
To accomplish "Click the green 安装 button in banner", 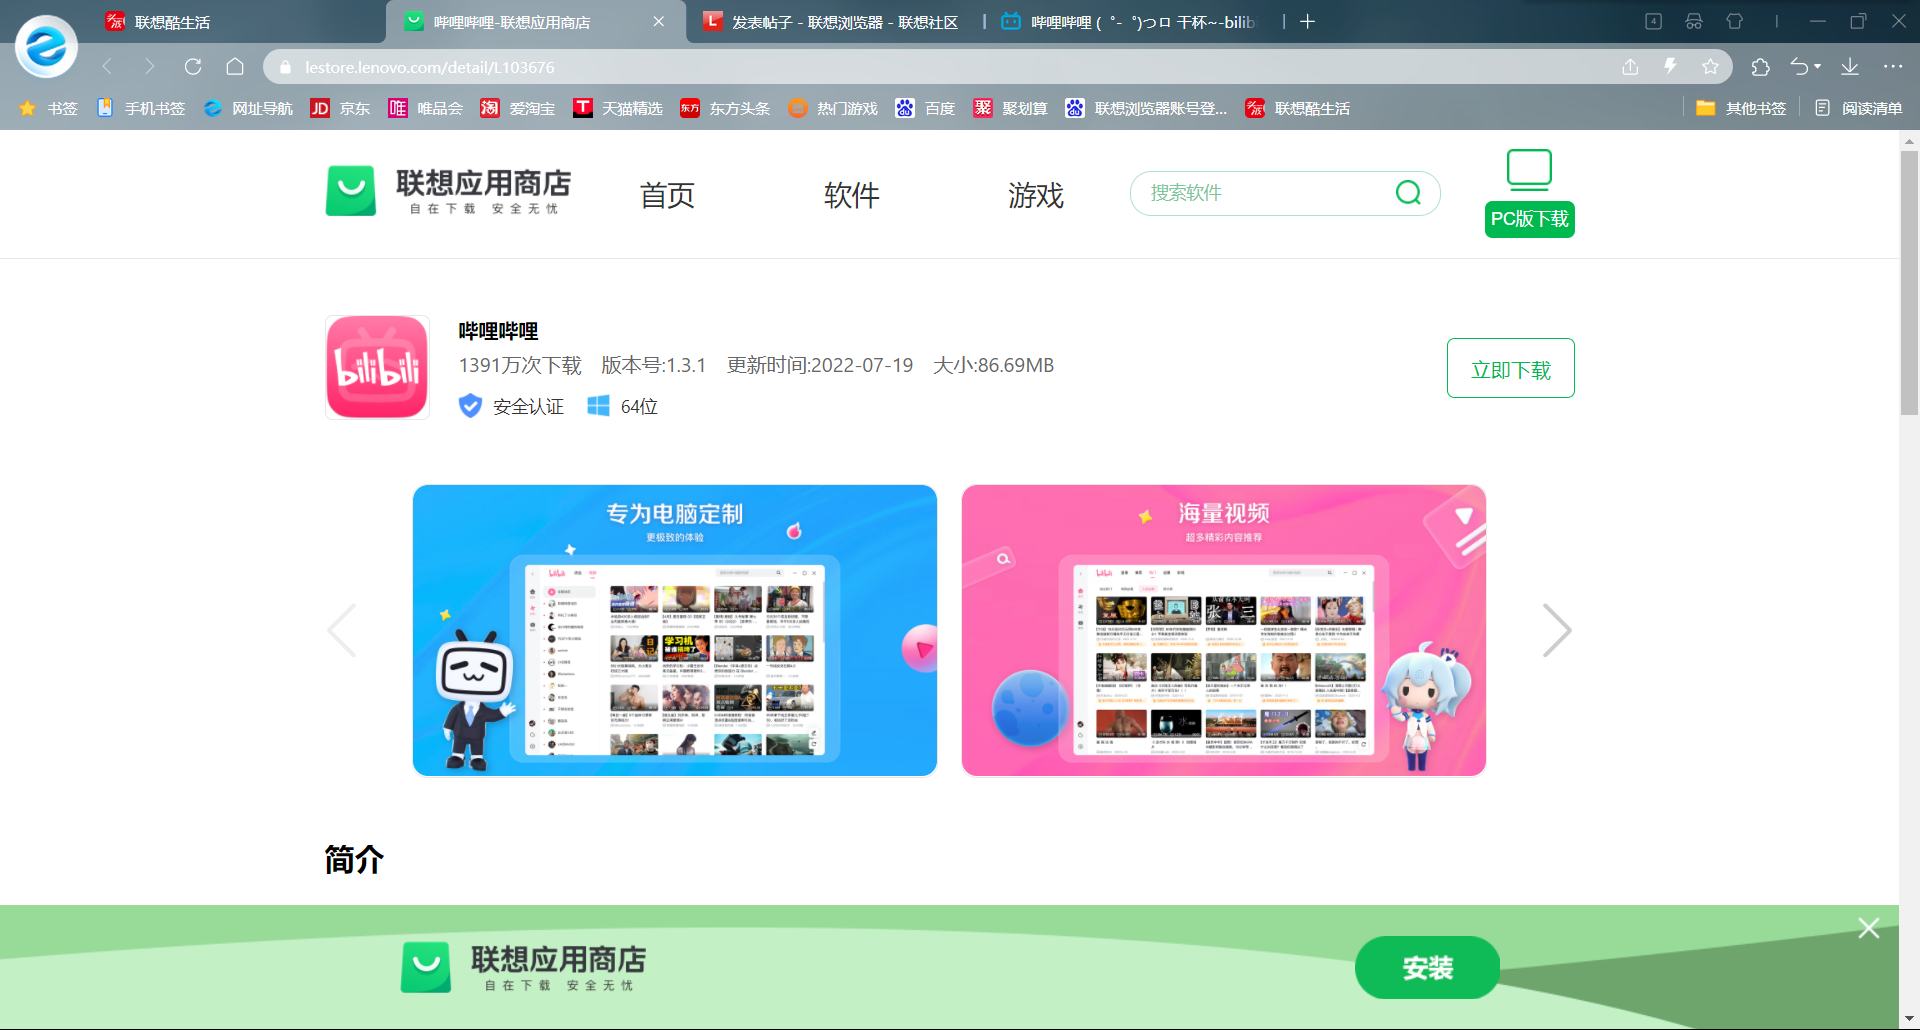I will (x=1427, y=967).
